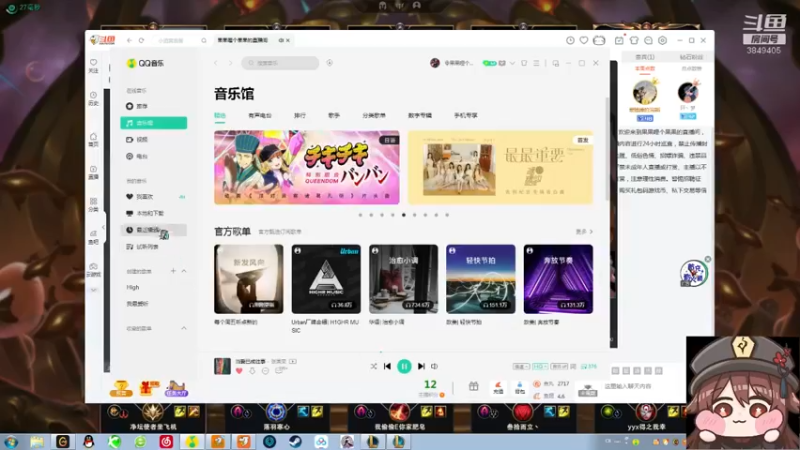
Task: Open the playlist below 'High'
Action: 137,304
